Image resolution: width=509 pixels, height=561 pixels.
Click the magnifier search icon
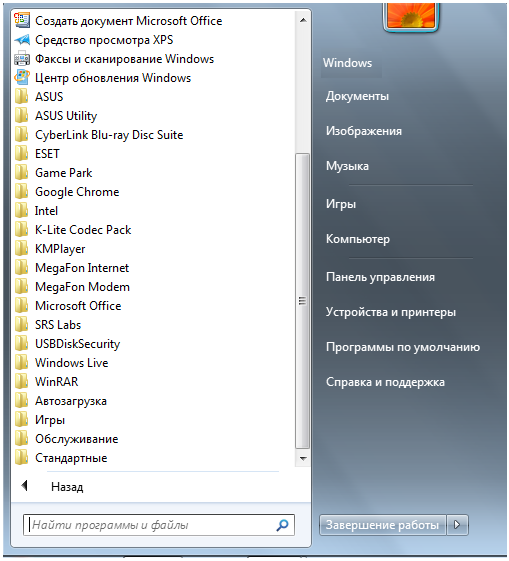click(282, 525)
